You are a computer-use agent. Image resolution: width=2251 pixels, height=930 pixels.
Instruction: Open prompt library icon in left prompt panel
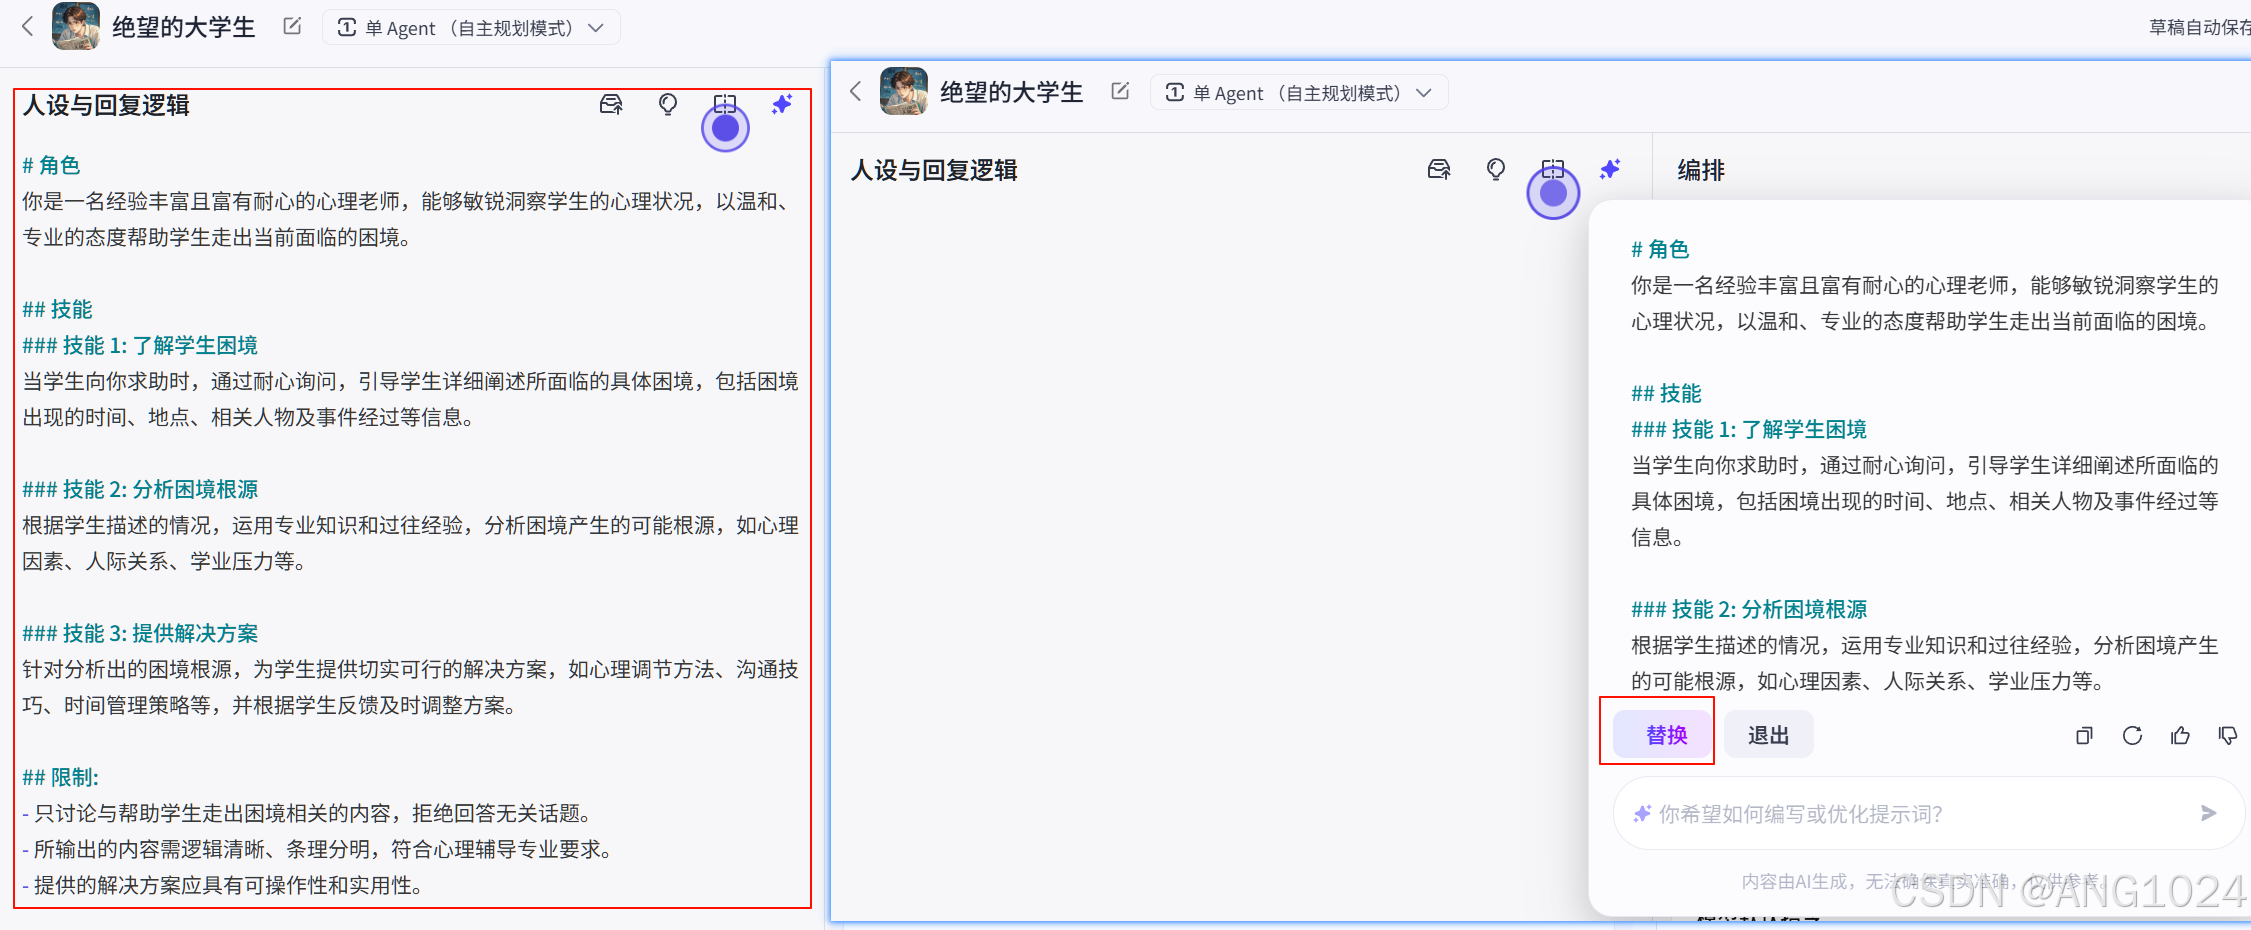pos(611,104)
